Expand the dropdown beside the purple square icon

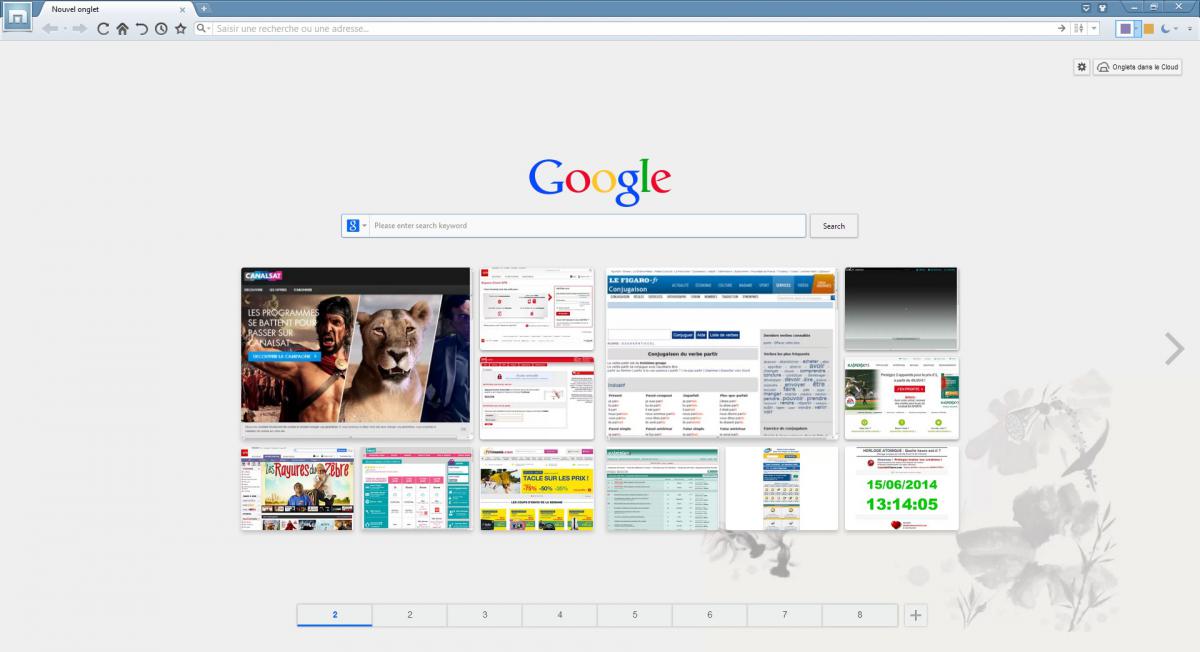pyautogui.click(x=1137, y=29)
